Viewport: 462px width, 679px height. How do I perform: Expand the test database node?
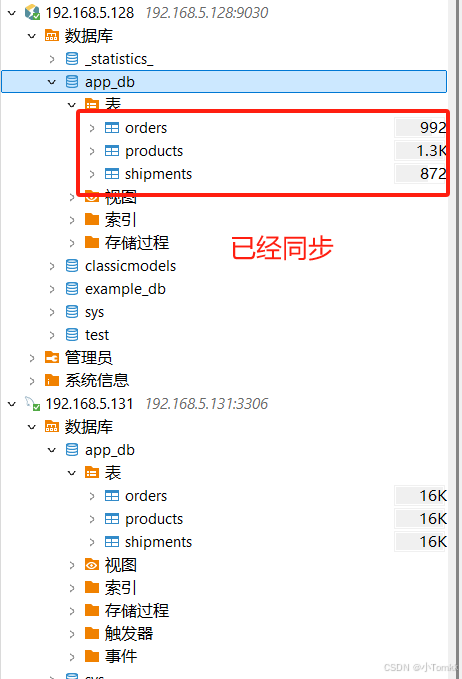pyautogui.click(x=52, y=335)
